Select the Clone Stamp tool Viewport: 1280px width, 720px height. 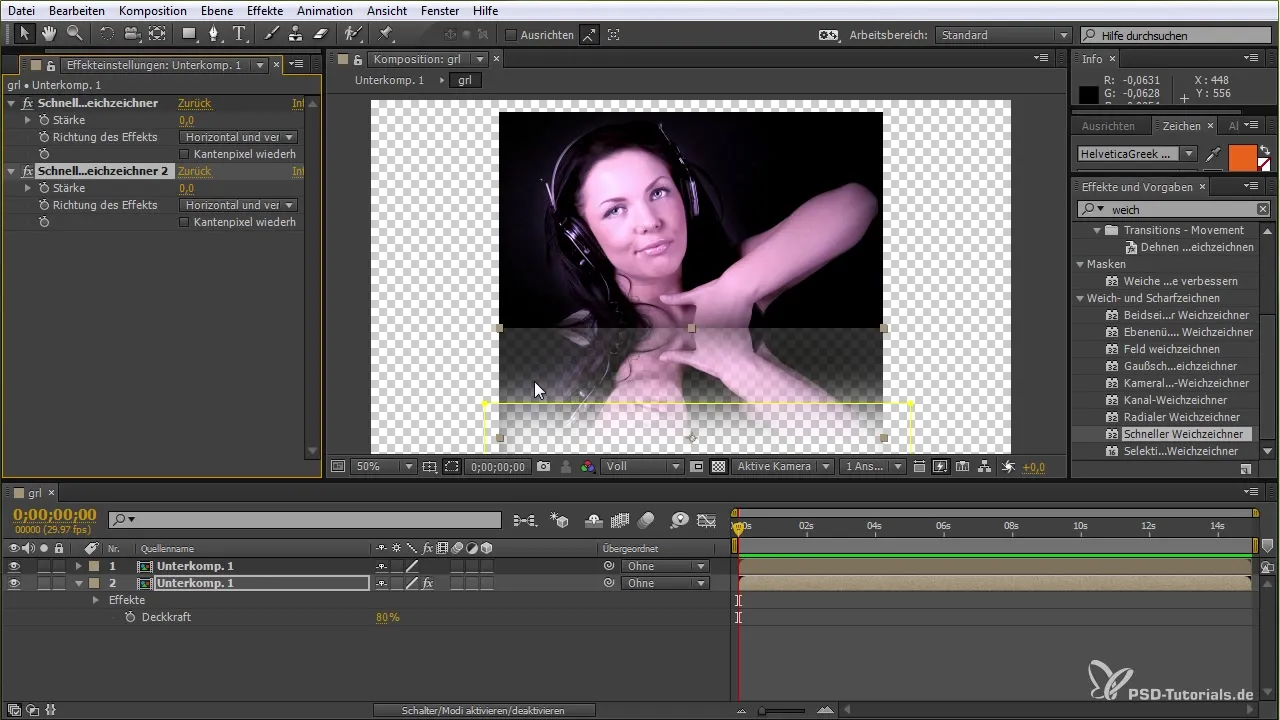296,34
